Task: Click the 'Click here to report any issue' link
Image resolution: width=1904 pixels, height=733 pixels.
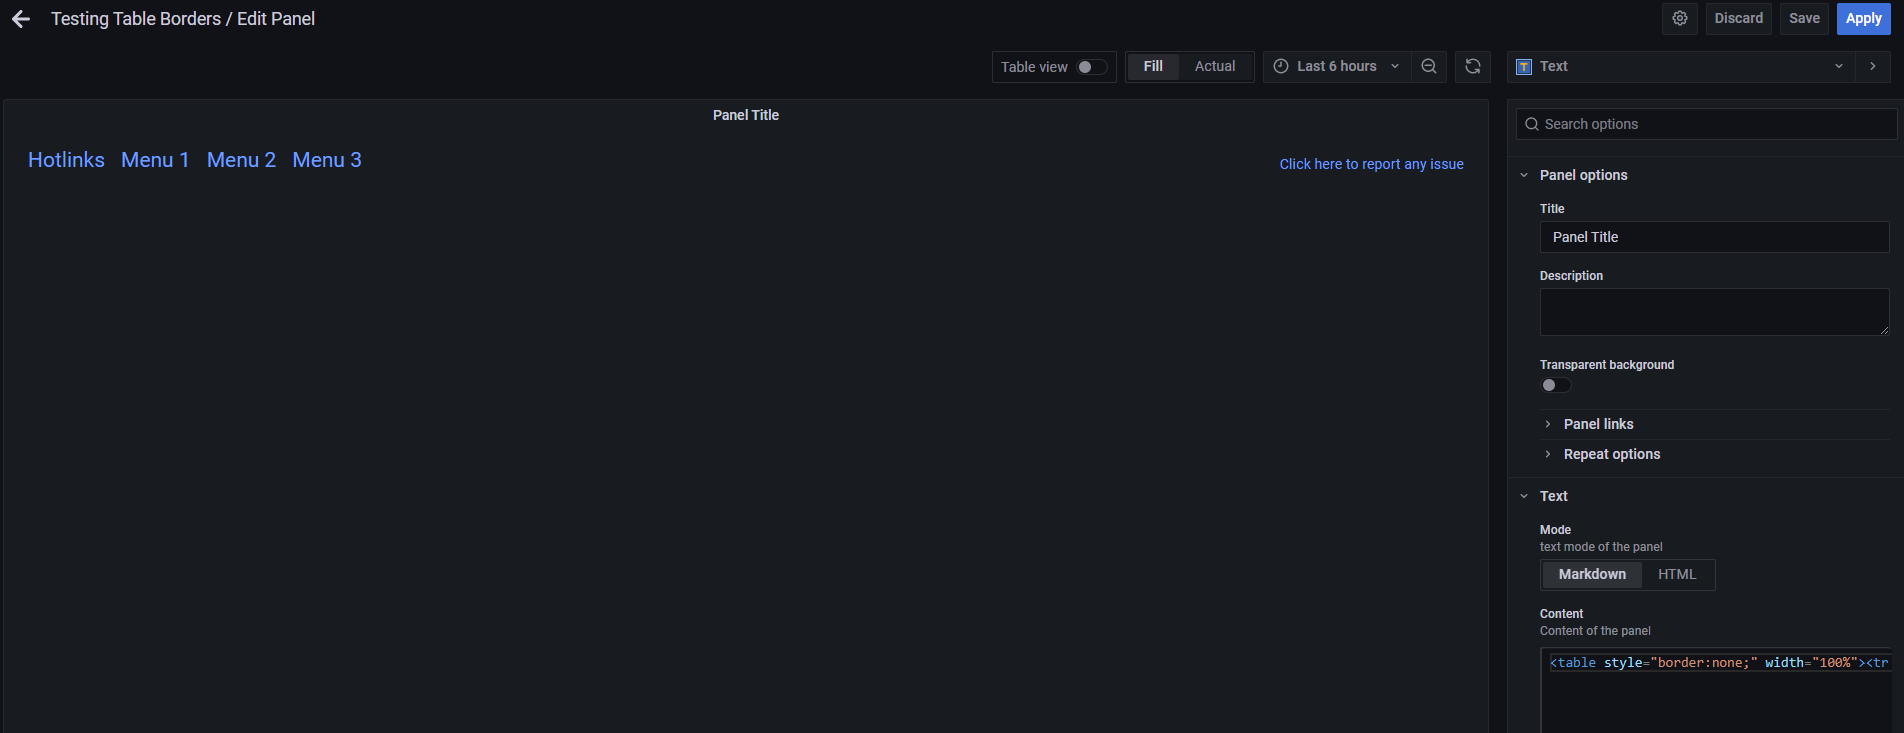Action: 1371,164
